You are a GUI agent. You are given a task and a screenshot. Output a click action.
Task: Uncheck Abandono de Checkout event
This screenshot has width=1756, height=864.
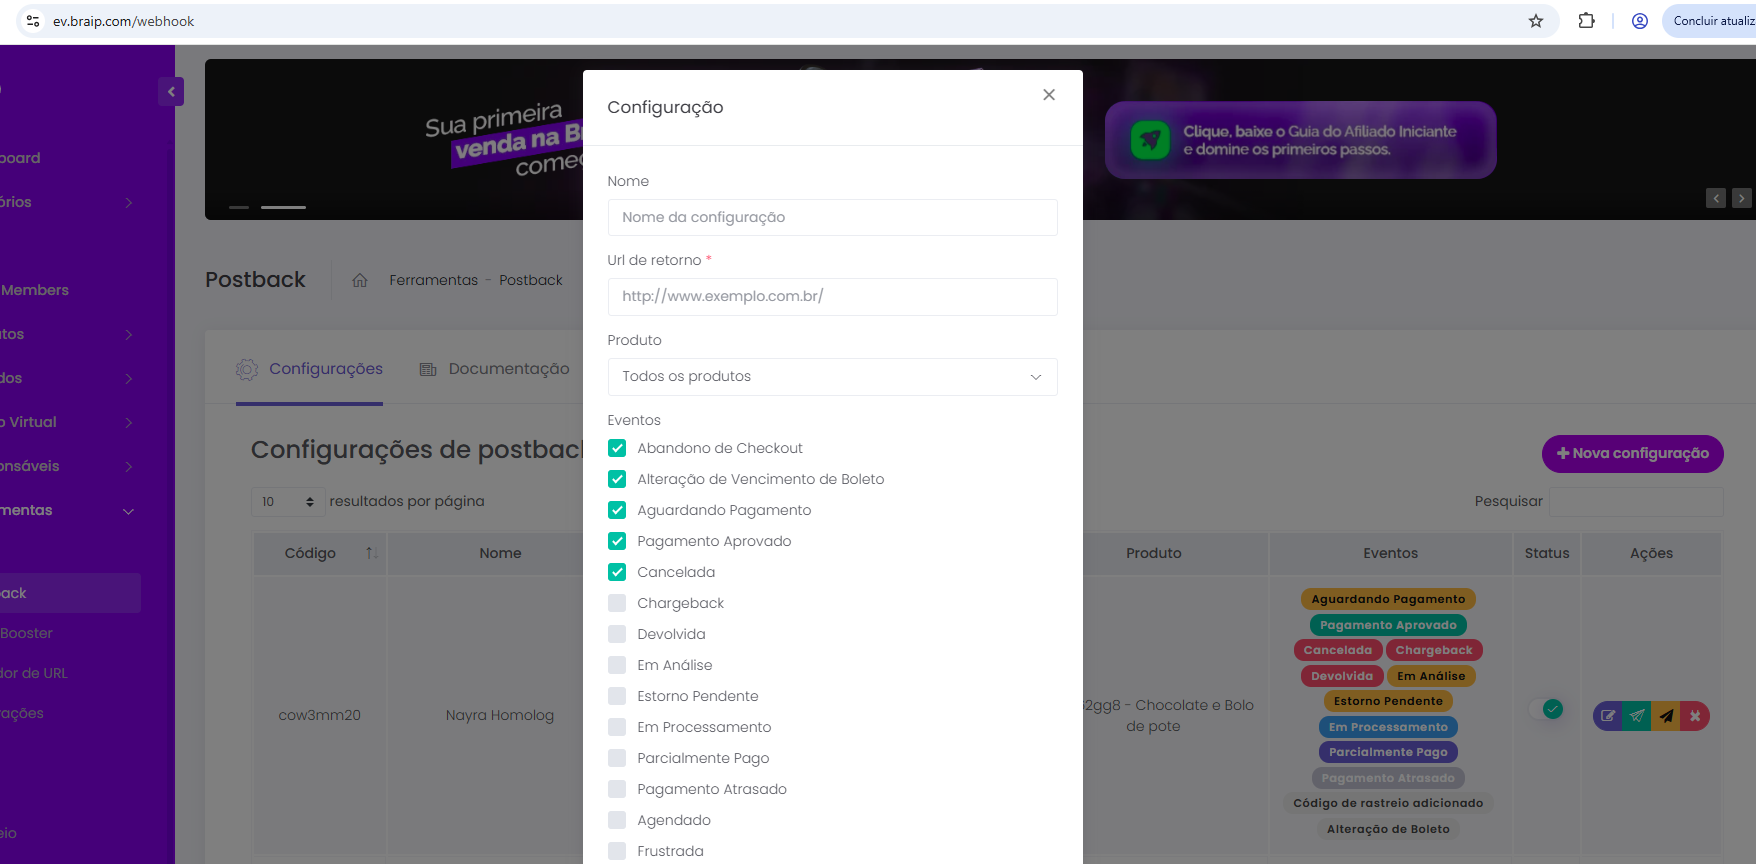tap(617, 448)
